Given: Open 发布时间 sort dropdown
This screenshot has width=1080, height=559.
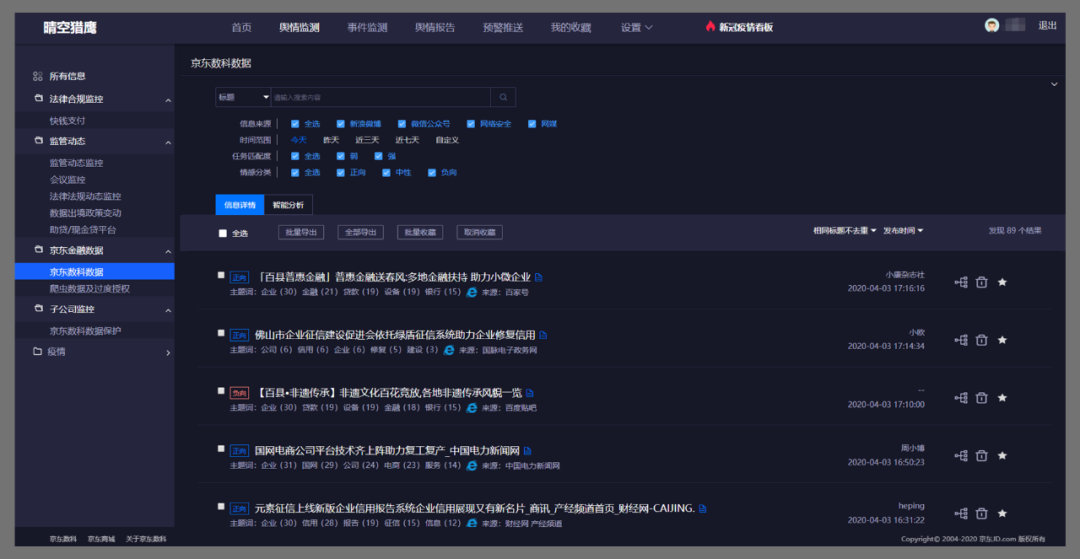Looking at the screenshot, I should [x=903, y=231].
